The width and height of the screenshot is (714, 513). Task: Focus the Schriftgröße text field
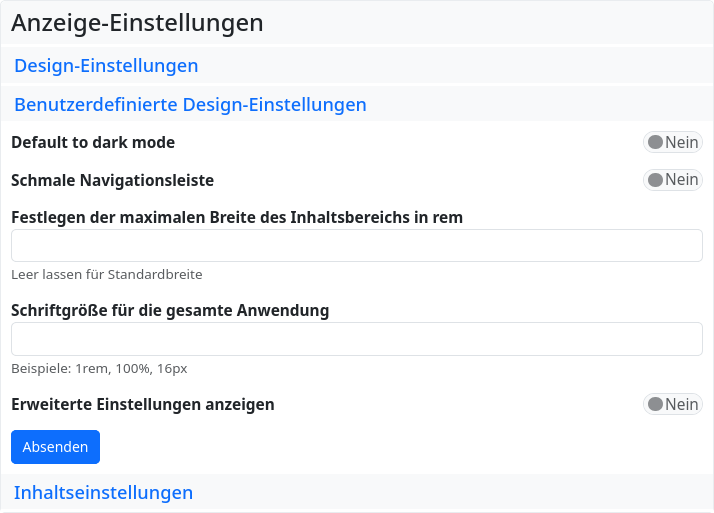356,339
